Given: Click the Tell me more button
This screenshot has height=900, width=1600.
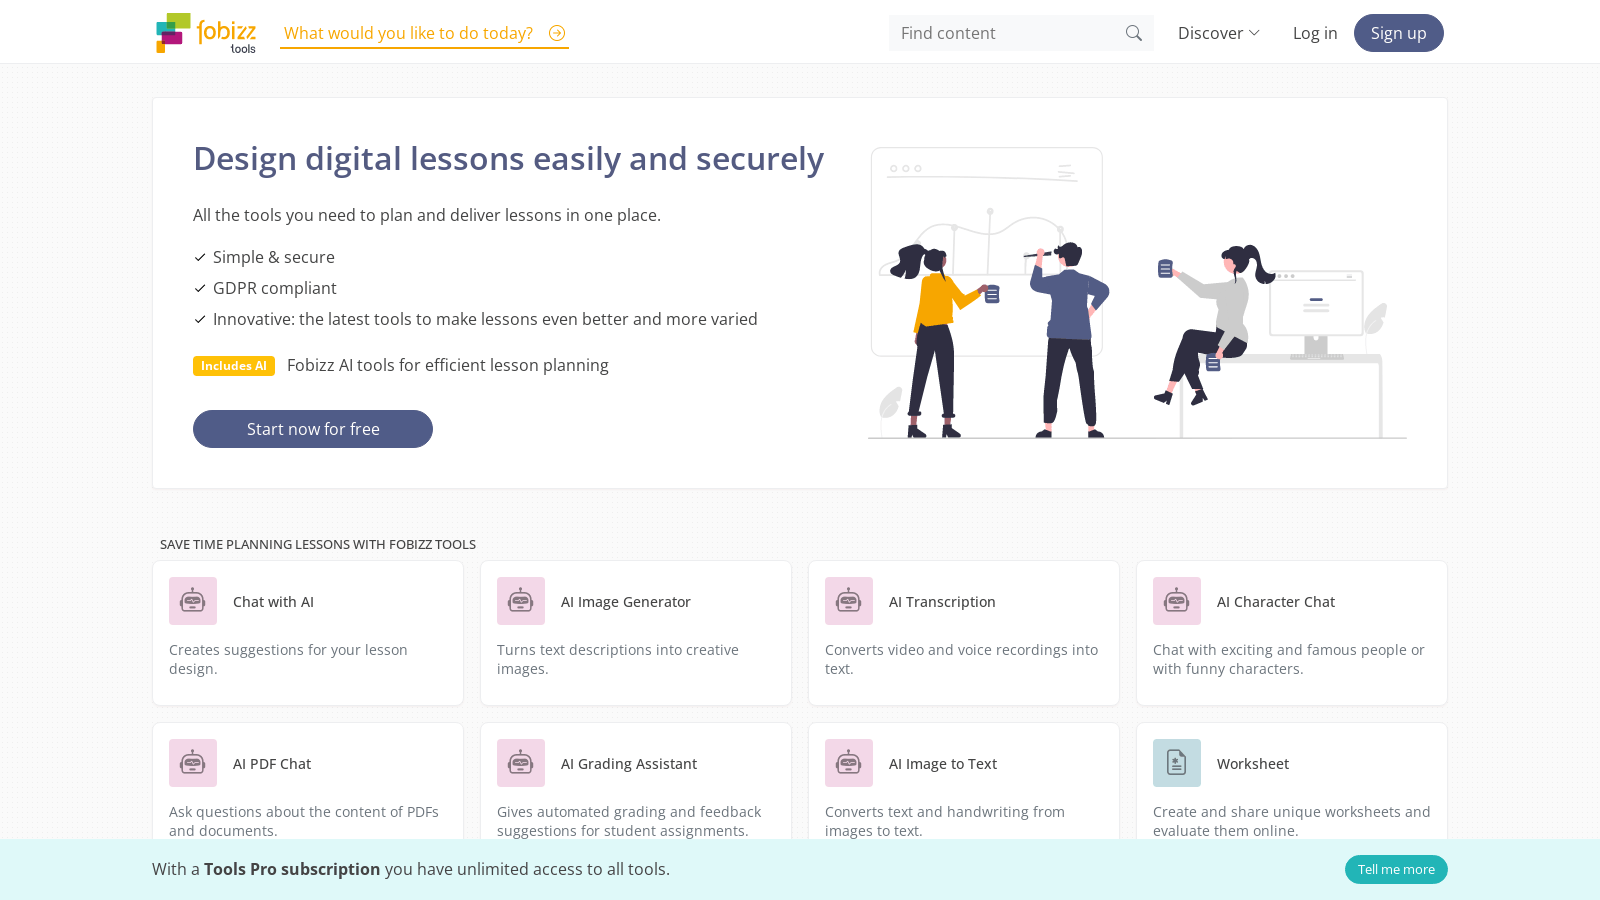Looking at the screenshot, I should (1396, 869).
